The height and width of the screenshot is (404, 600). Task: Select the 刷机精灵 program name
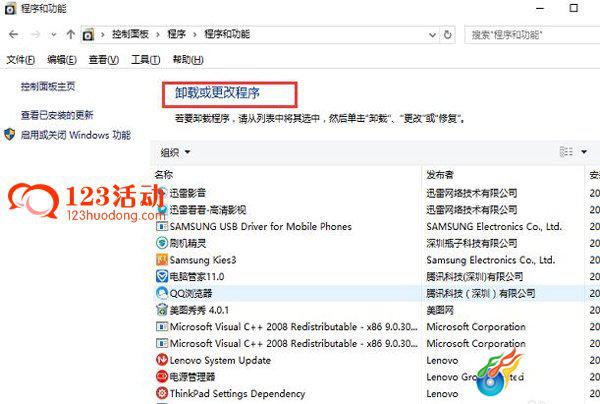(188, 243)
